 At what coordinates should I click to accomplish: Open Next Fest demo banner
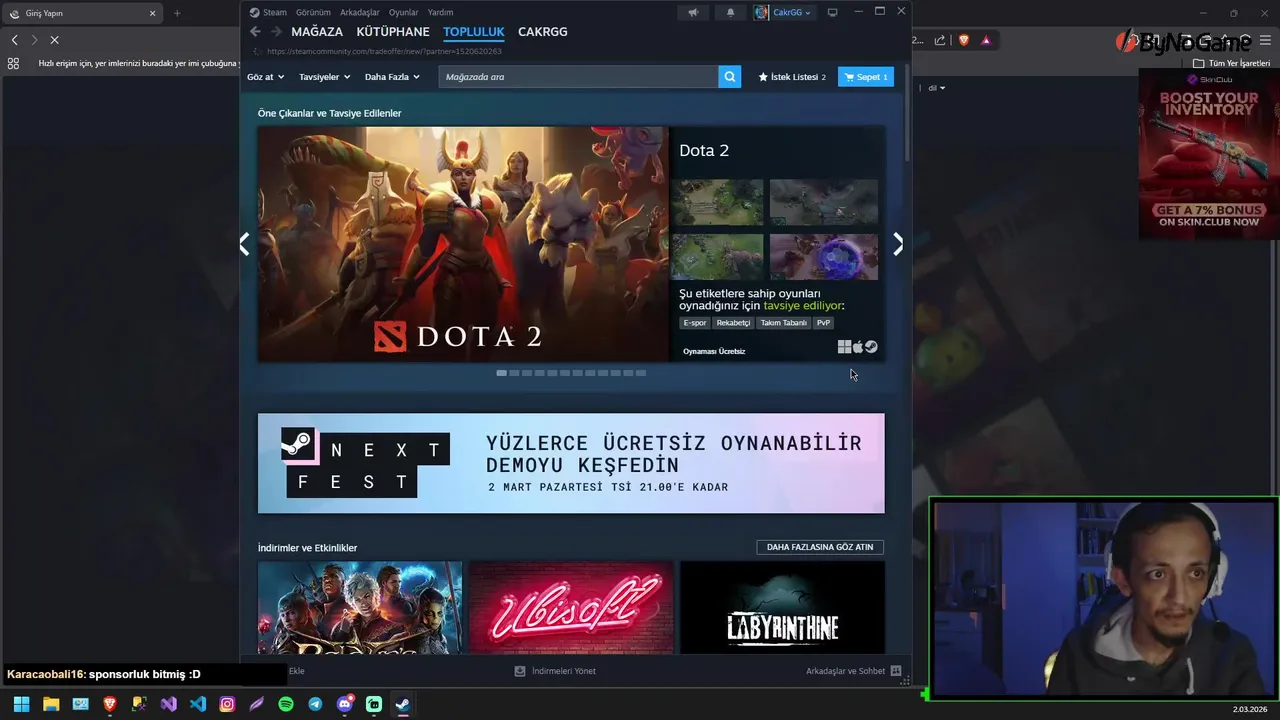click(x=571, y=463)
